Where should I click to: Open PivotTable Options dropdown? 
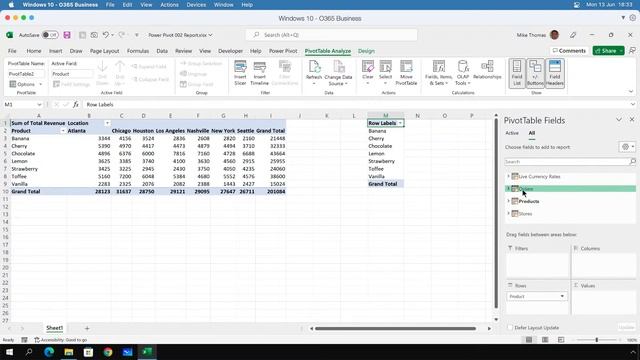40,84
